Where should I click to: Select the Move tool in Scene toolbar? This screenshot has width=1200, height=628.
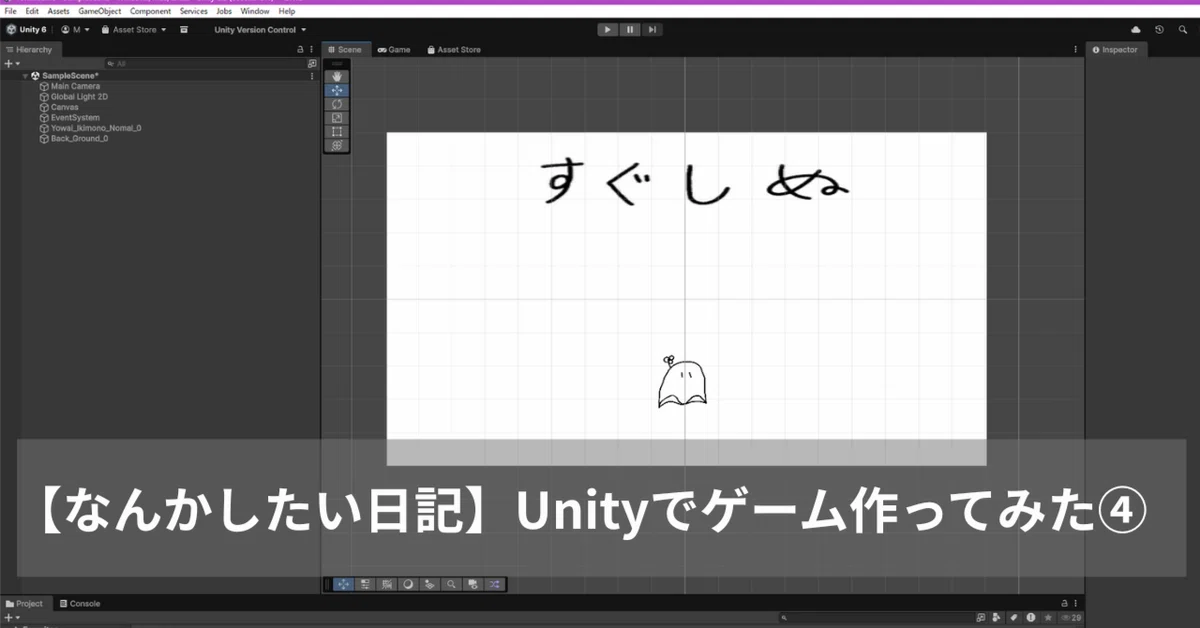coord(337,90)
